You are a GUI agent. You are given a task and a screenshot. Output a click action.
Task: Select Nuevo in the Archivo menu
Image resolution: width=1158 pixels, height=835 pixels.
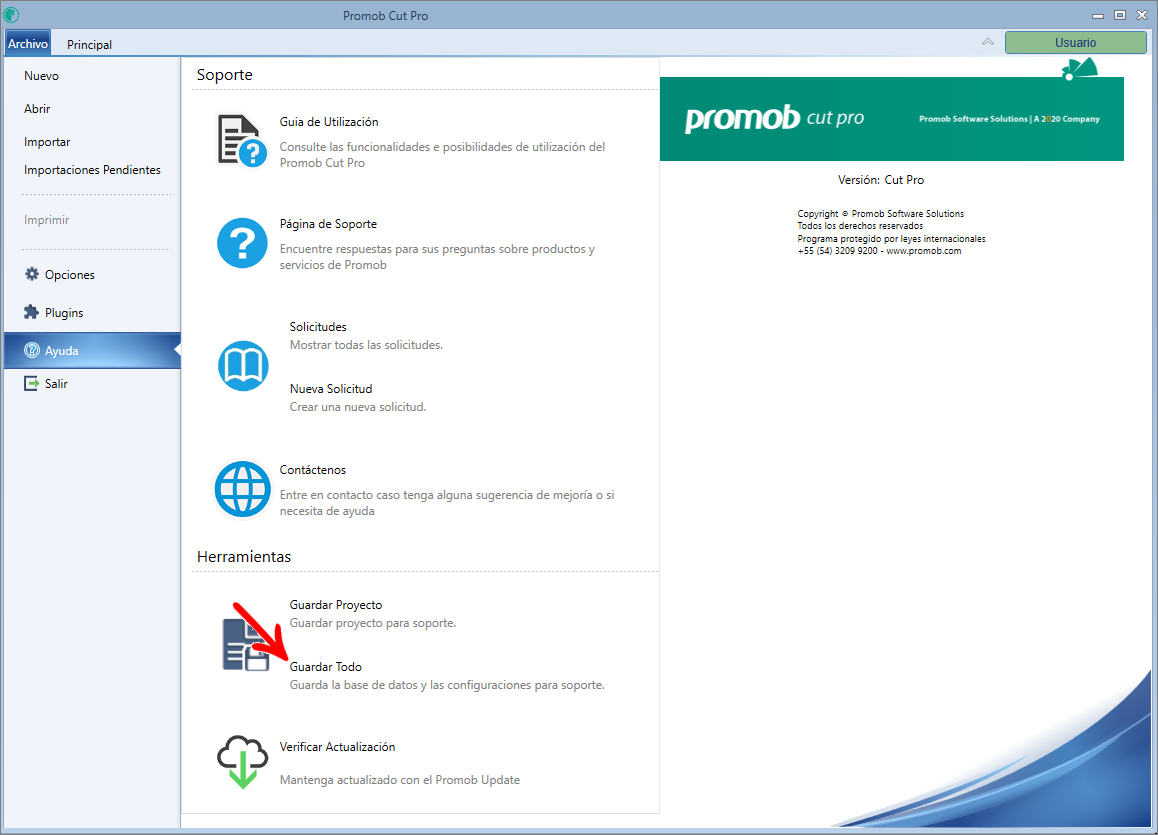coord(41,75)
